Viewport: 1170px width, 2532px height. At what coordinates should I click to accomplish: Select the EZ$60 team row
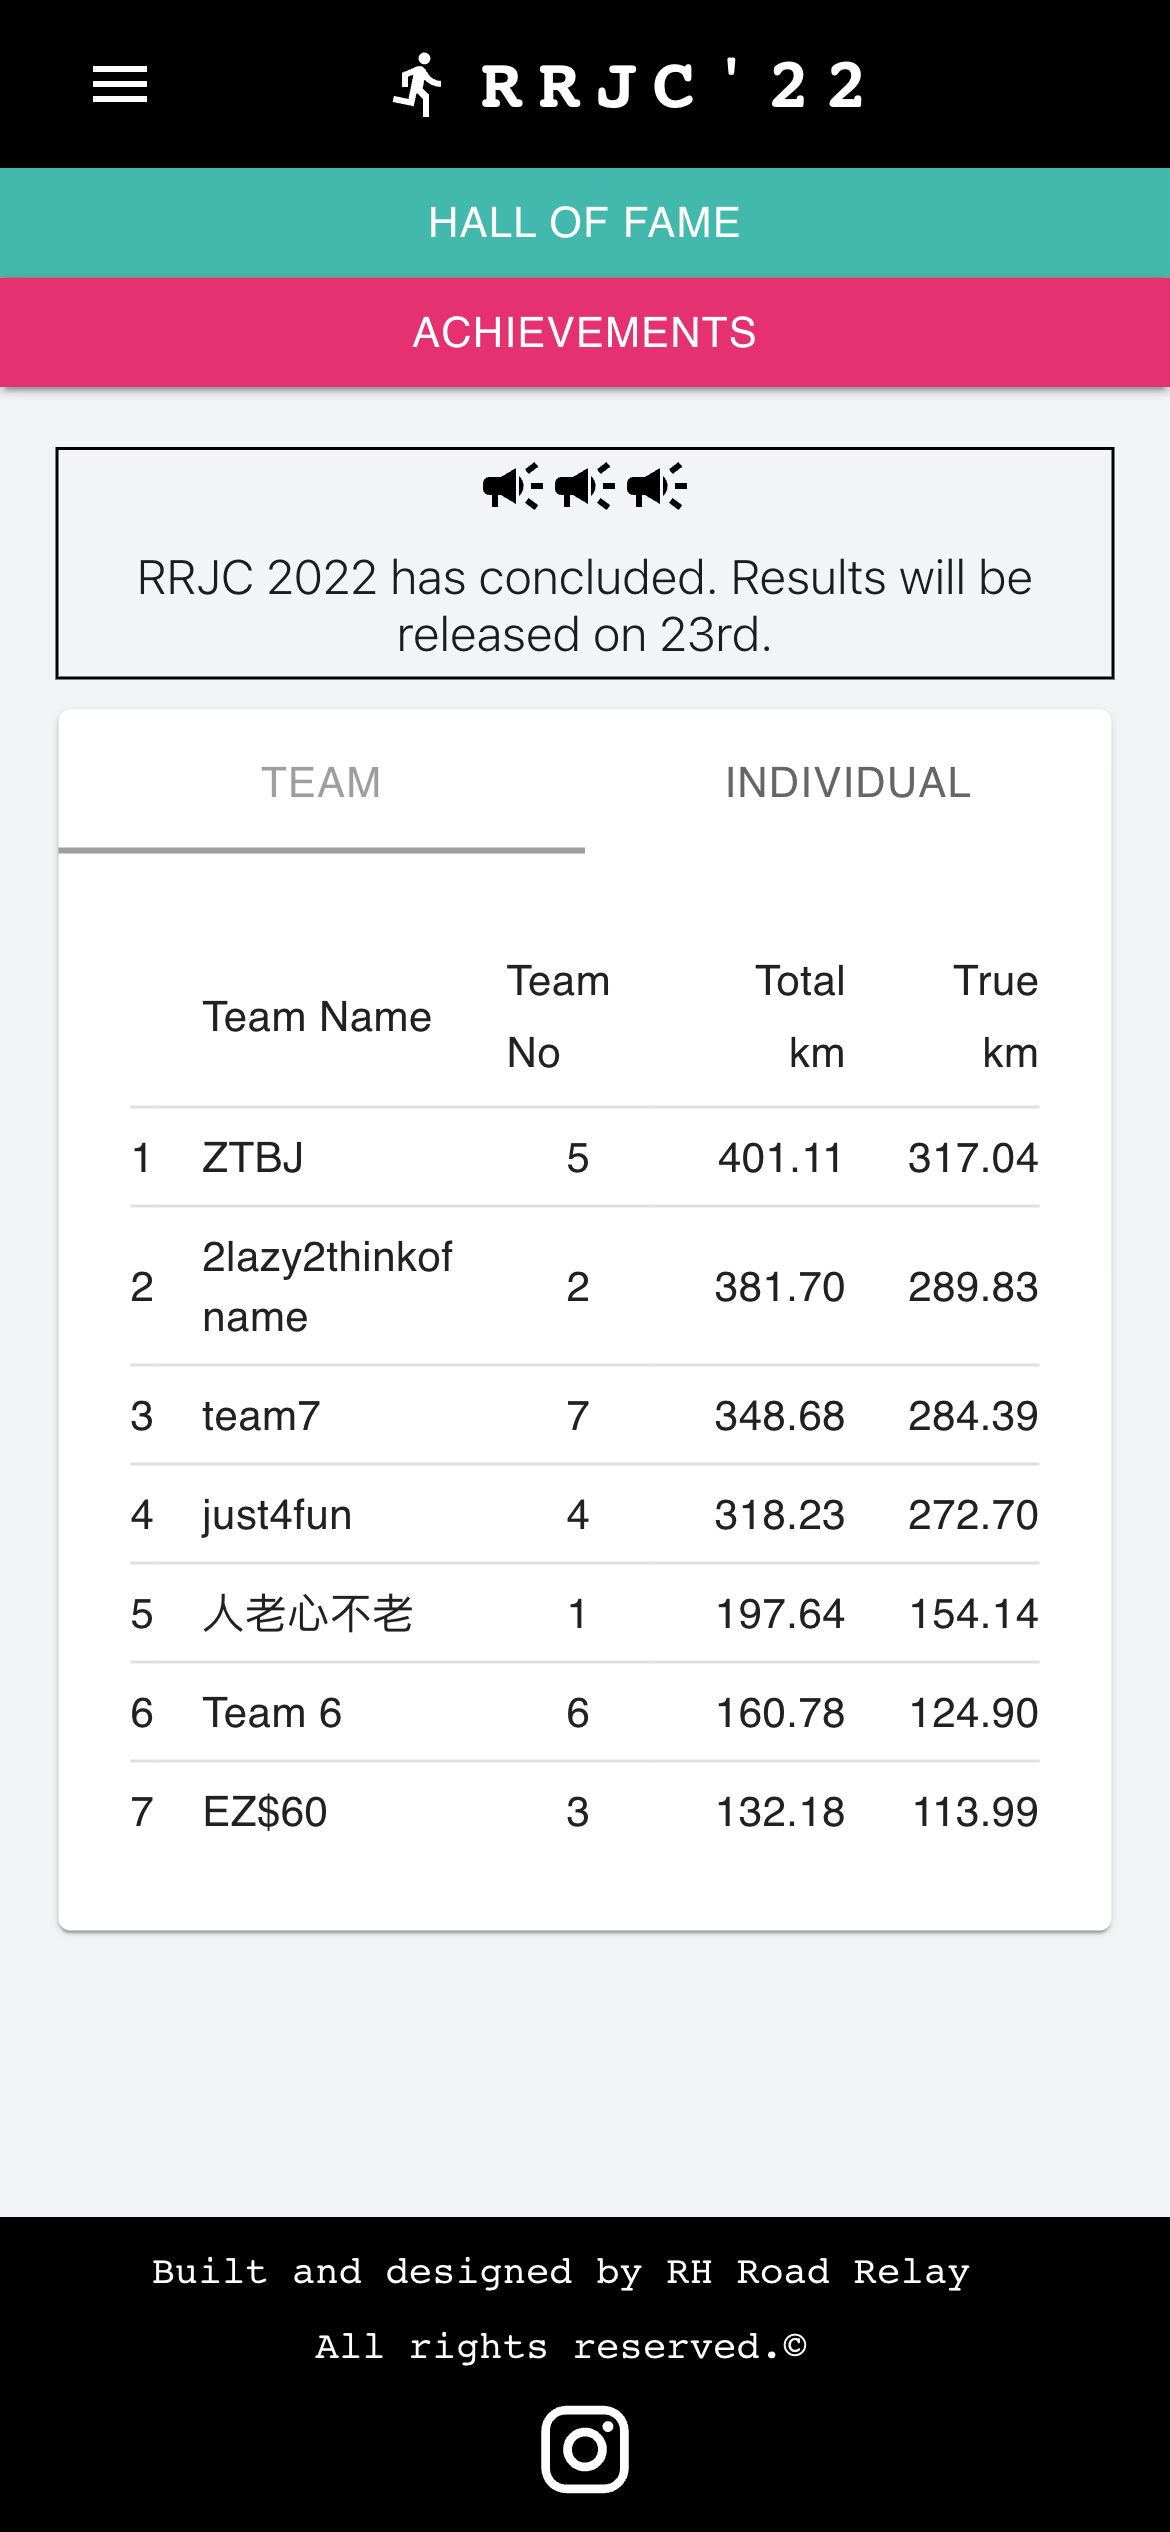[x=585, y=1811]
